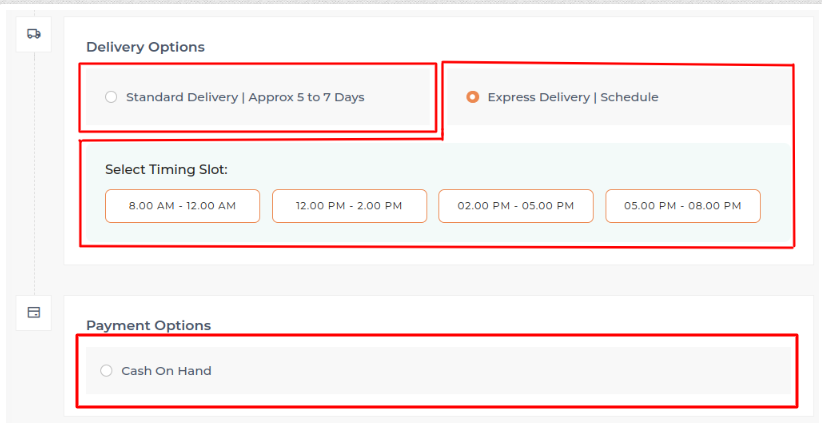Click the Delivery Options heading
The image size is (822, 428).
(x=145, y=47)
